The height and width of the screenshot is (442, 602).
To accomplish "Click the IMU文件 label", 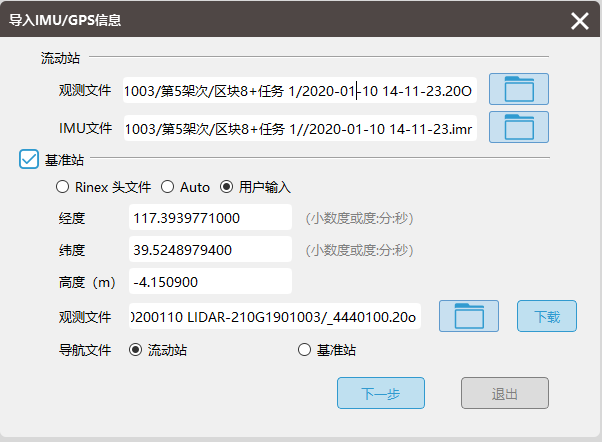I will 85,128.
